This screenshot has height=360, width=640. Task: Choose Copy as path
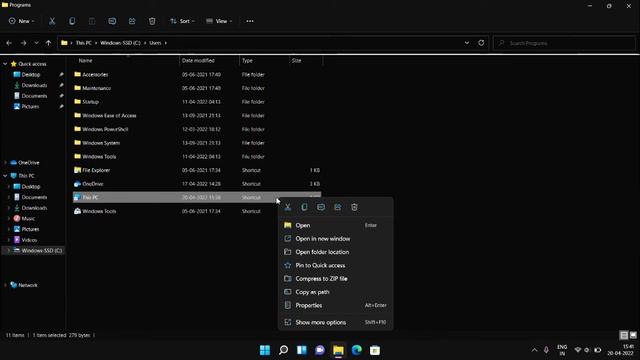coord(335,292)
